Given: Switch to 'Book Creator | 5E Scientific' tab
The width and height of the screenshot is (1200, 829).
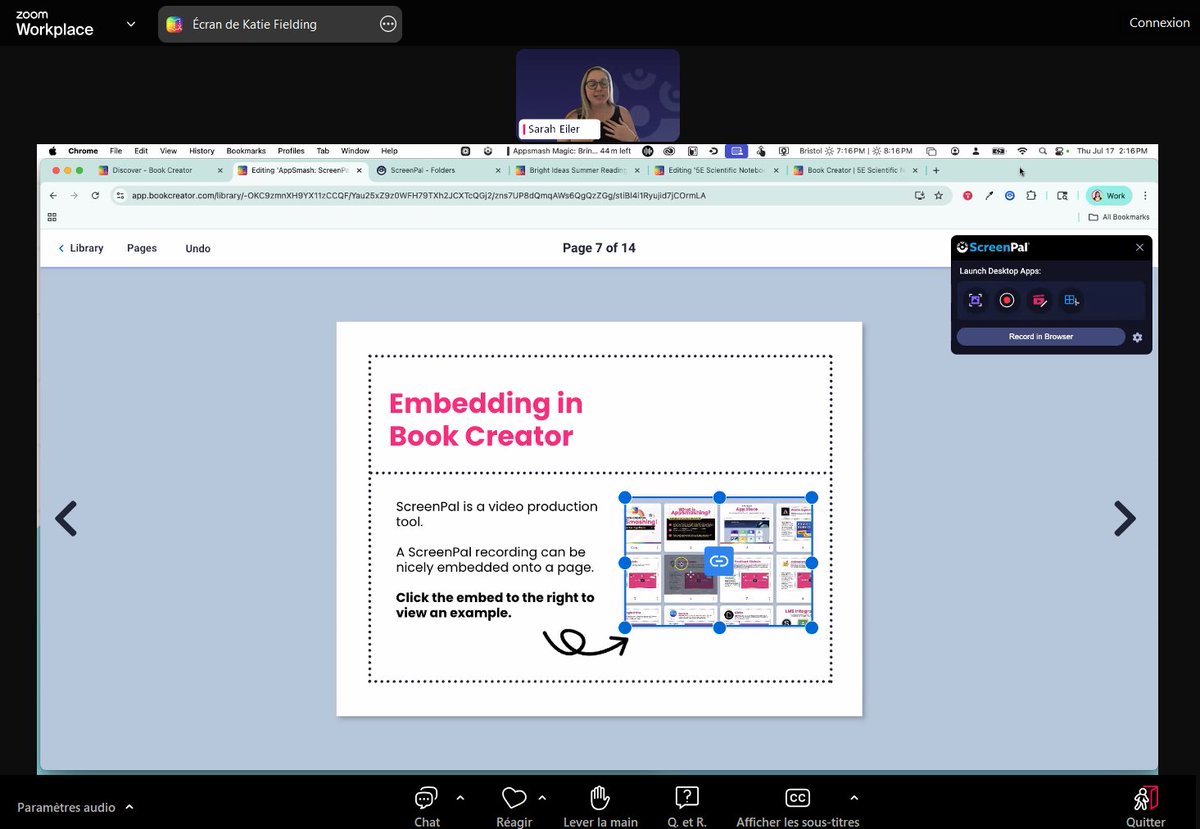Looking at the screenshot, I should pos(853,170).
